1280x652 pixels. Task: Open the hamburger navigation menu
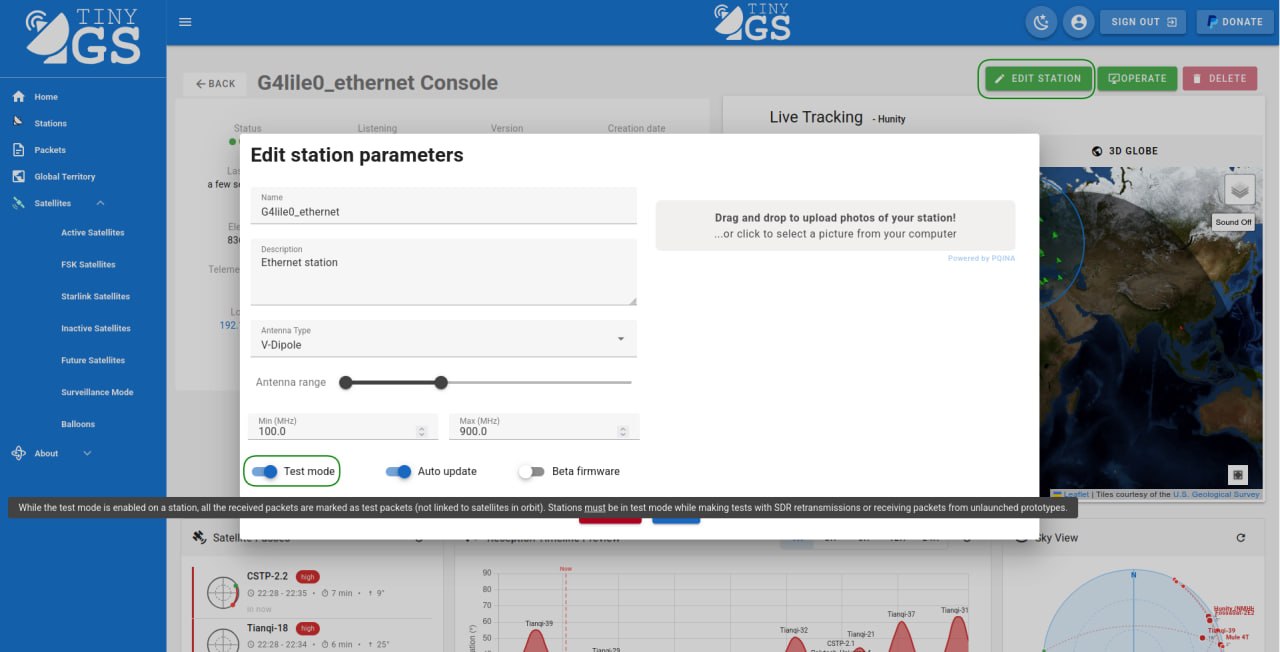tap(185, 22)
